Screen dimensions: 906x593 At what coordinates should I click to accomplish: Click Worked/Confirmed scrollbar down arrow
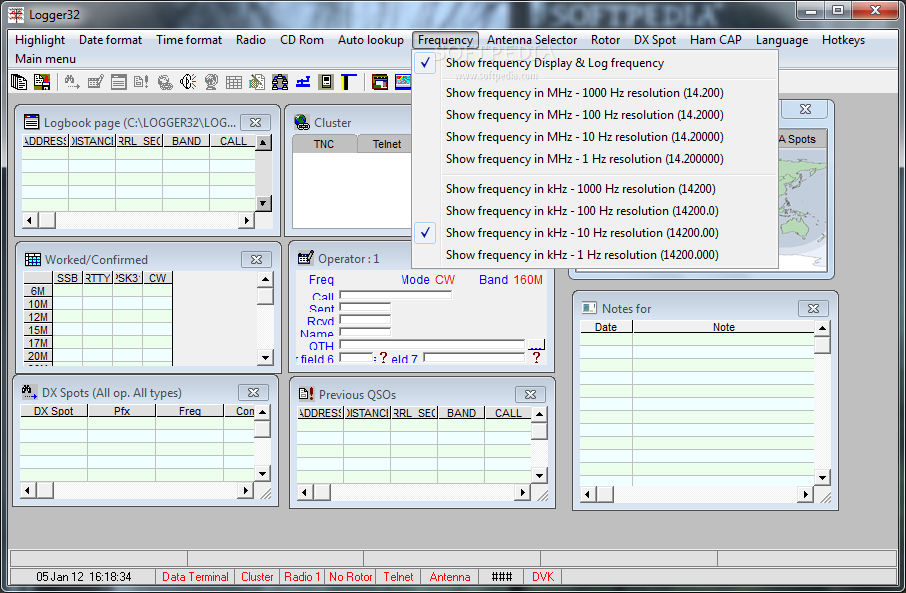tap(265, 357)
